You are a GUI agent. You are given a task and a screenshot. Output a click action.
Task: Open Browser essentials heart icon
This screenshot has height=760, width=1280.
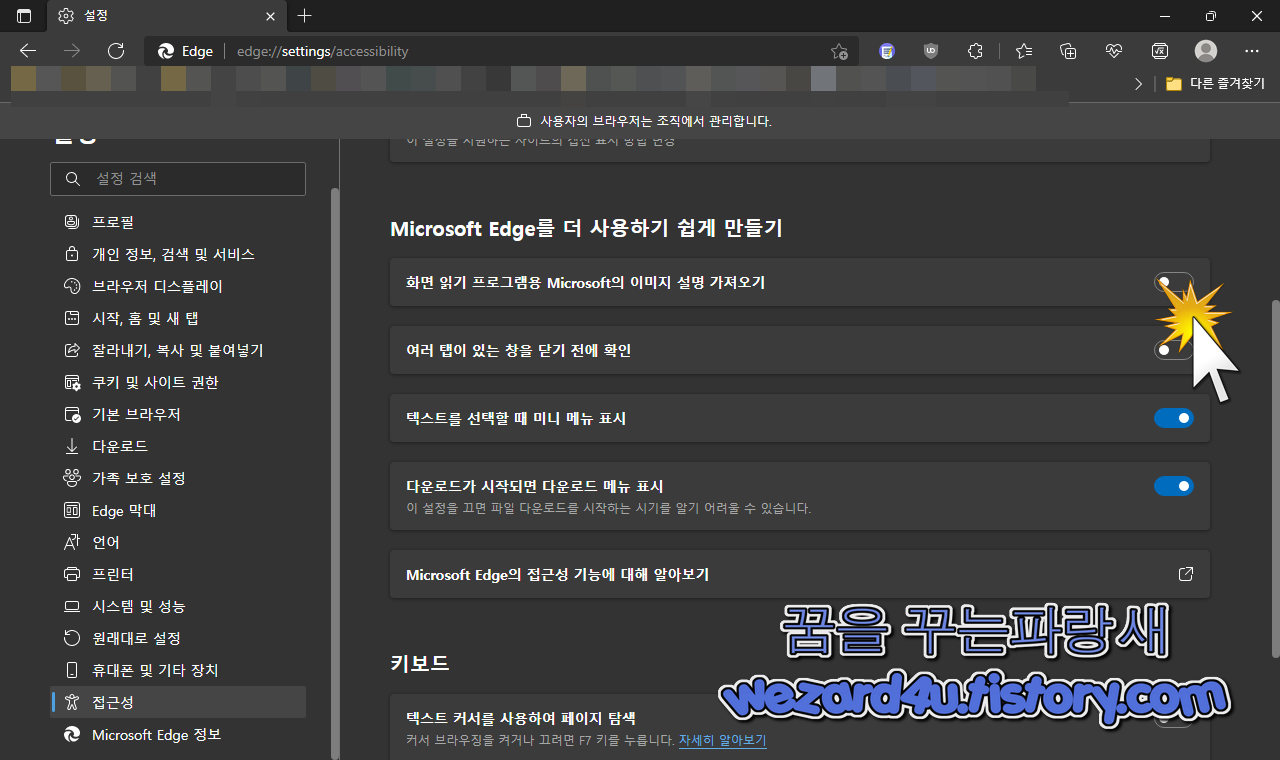coord(1113,51)
